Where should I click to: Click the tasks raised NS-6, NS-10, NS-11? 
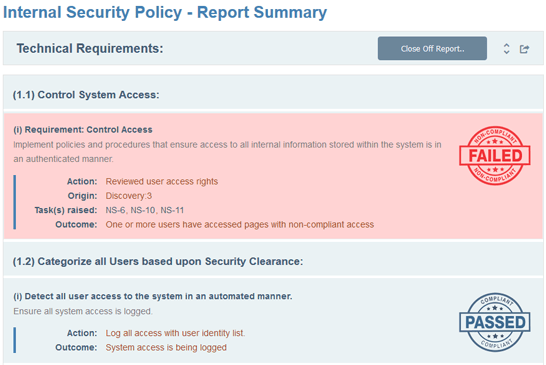pos(145,210)
